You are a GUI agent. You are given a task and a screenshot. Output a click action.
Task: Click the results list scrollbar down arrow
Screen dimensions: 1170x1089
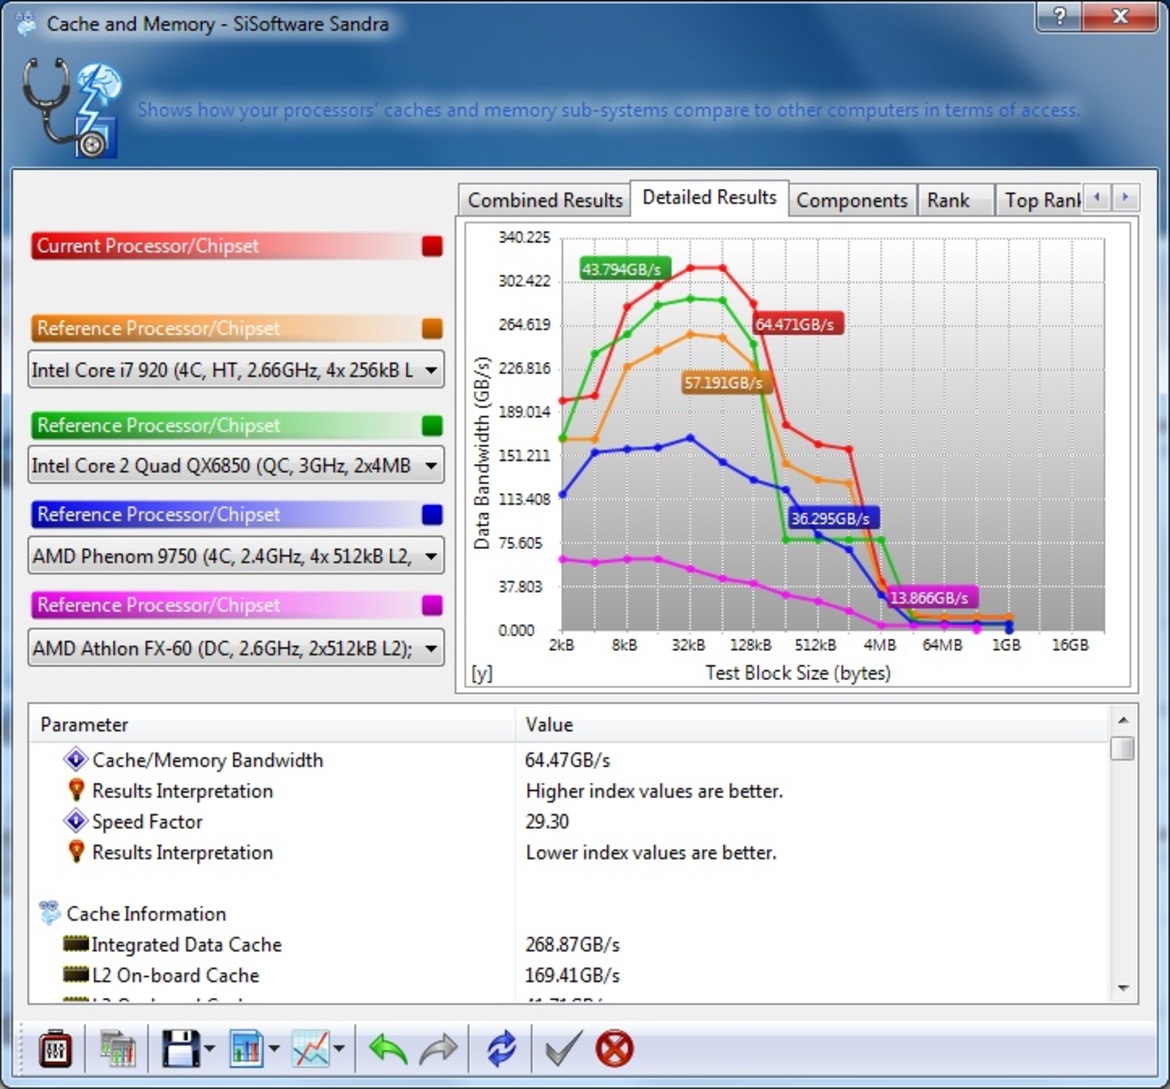1123,988
